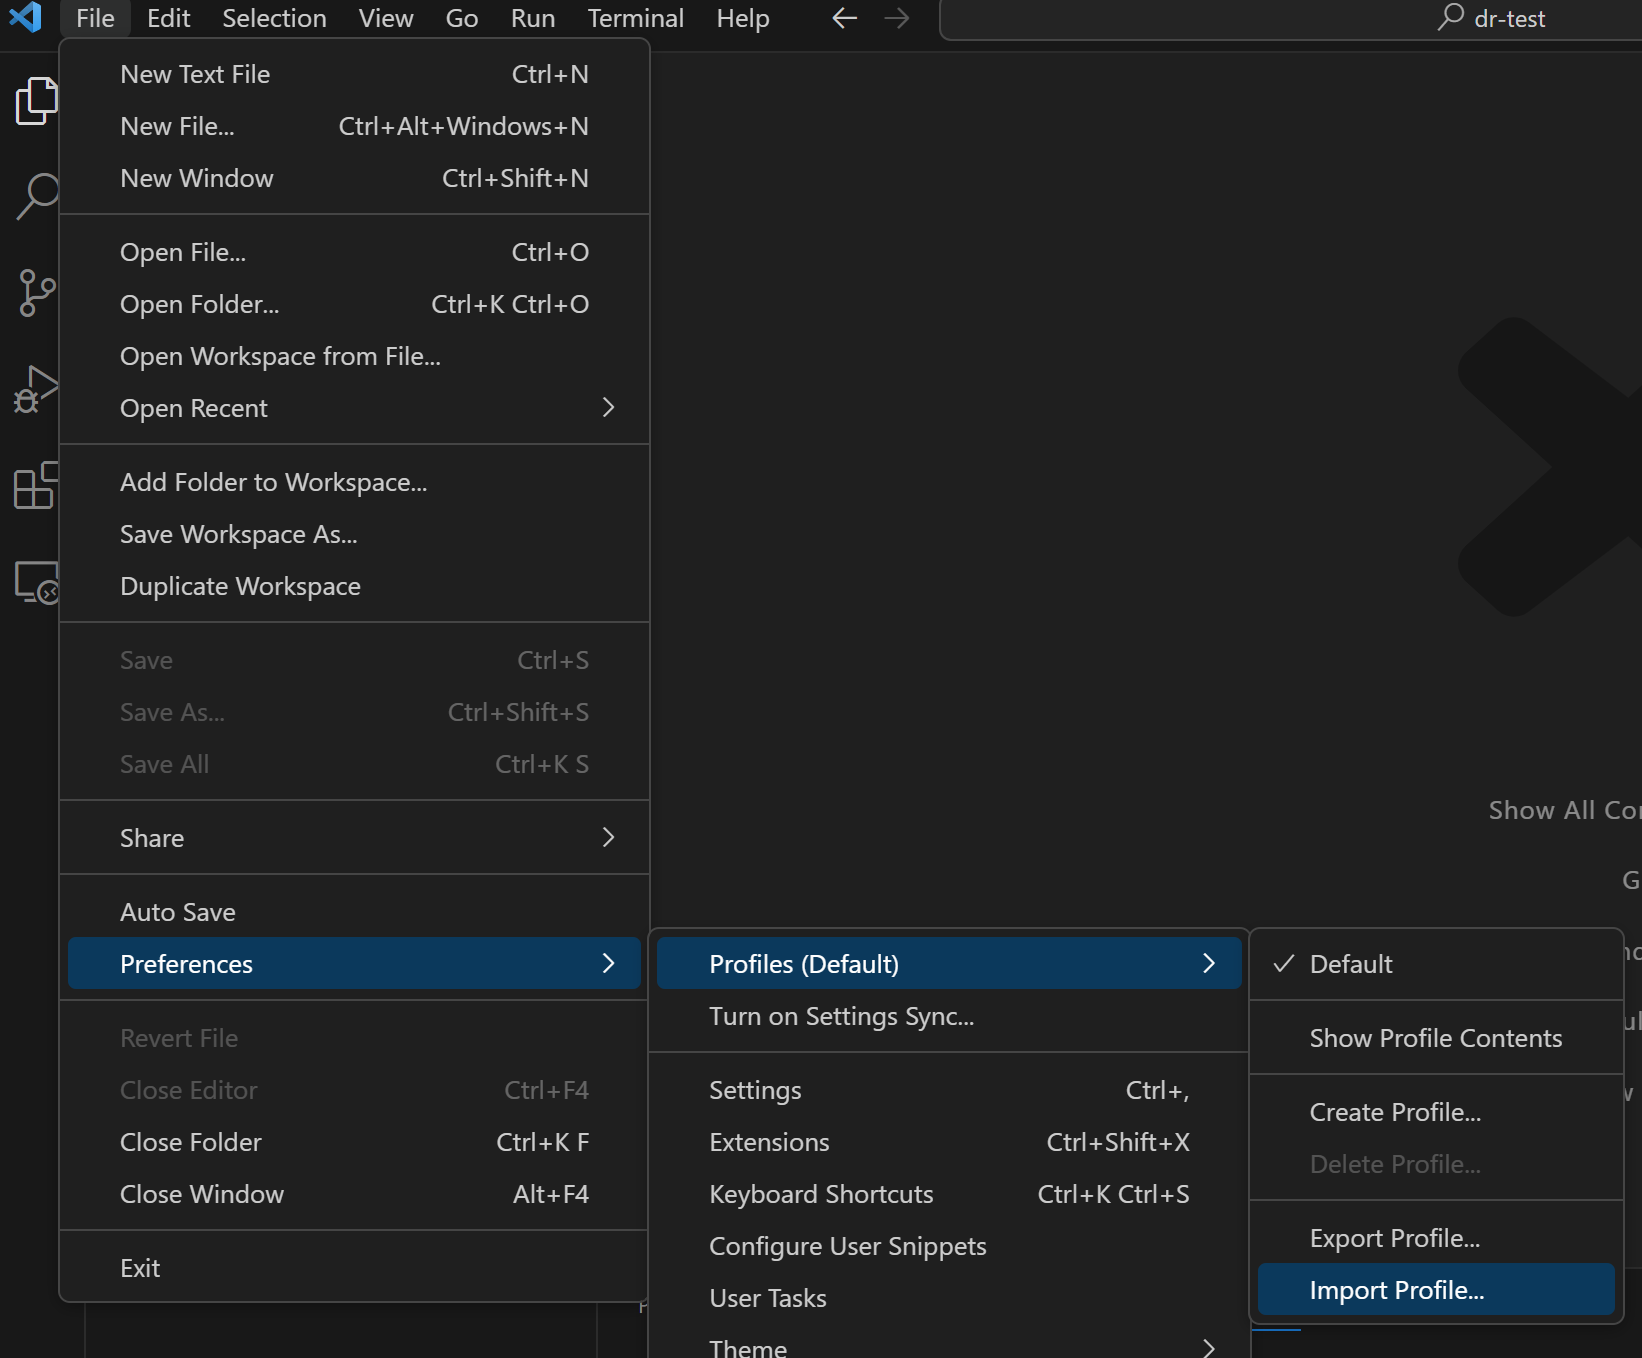
Task: Open the Explorer sidebar icon
Action: tap(37, 100)
